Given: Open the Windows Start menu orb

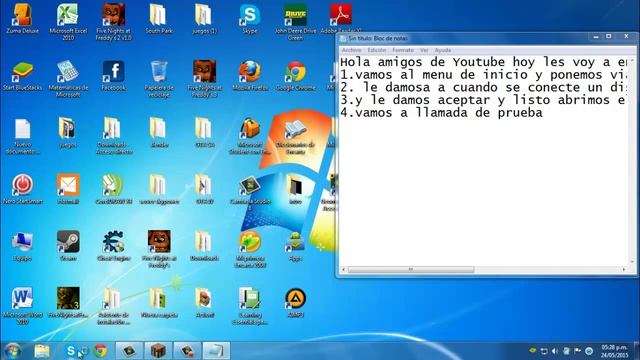Looking at the screenshot, I should tap(13, 351).
